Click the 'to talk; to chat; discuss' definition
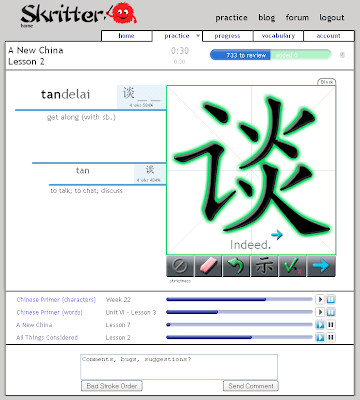Screen dimensions: 360x400 click(x=86, y=191)
